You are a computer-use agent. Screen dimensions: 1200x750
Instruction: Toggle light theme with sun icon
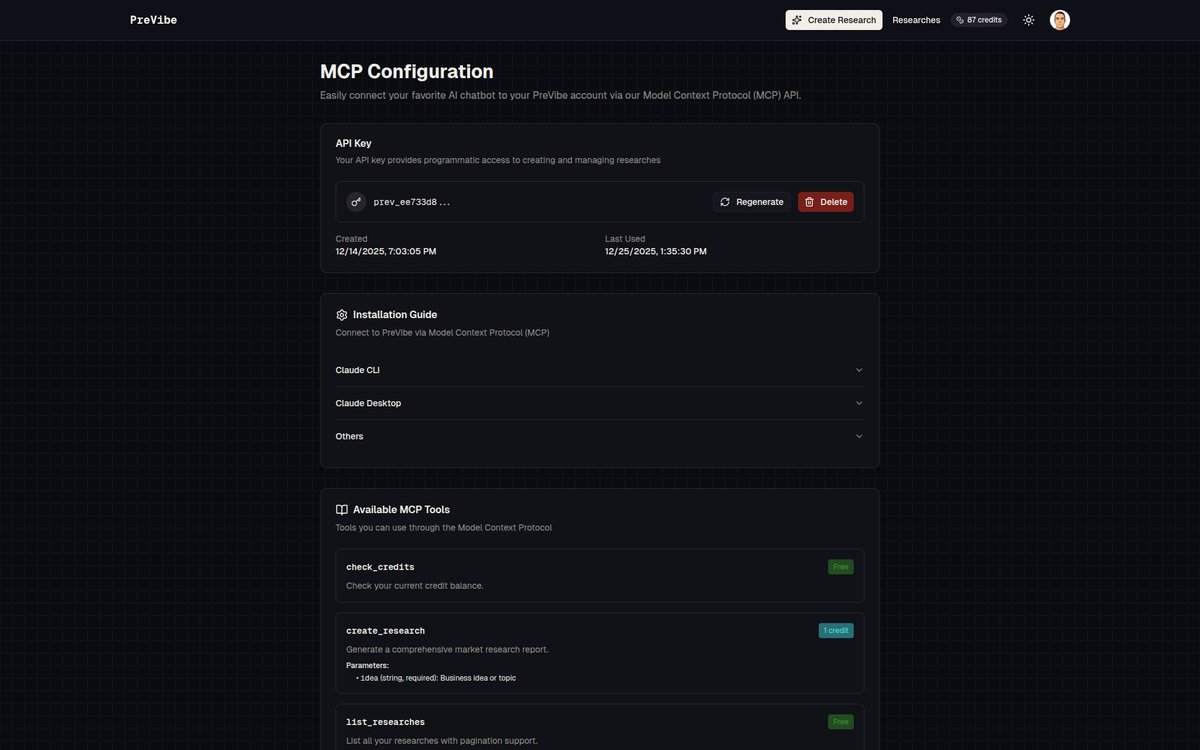tap(1028, 20)
